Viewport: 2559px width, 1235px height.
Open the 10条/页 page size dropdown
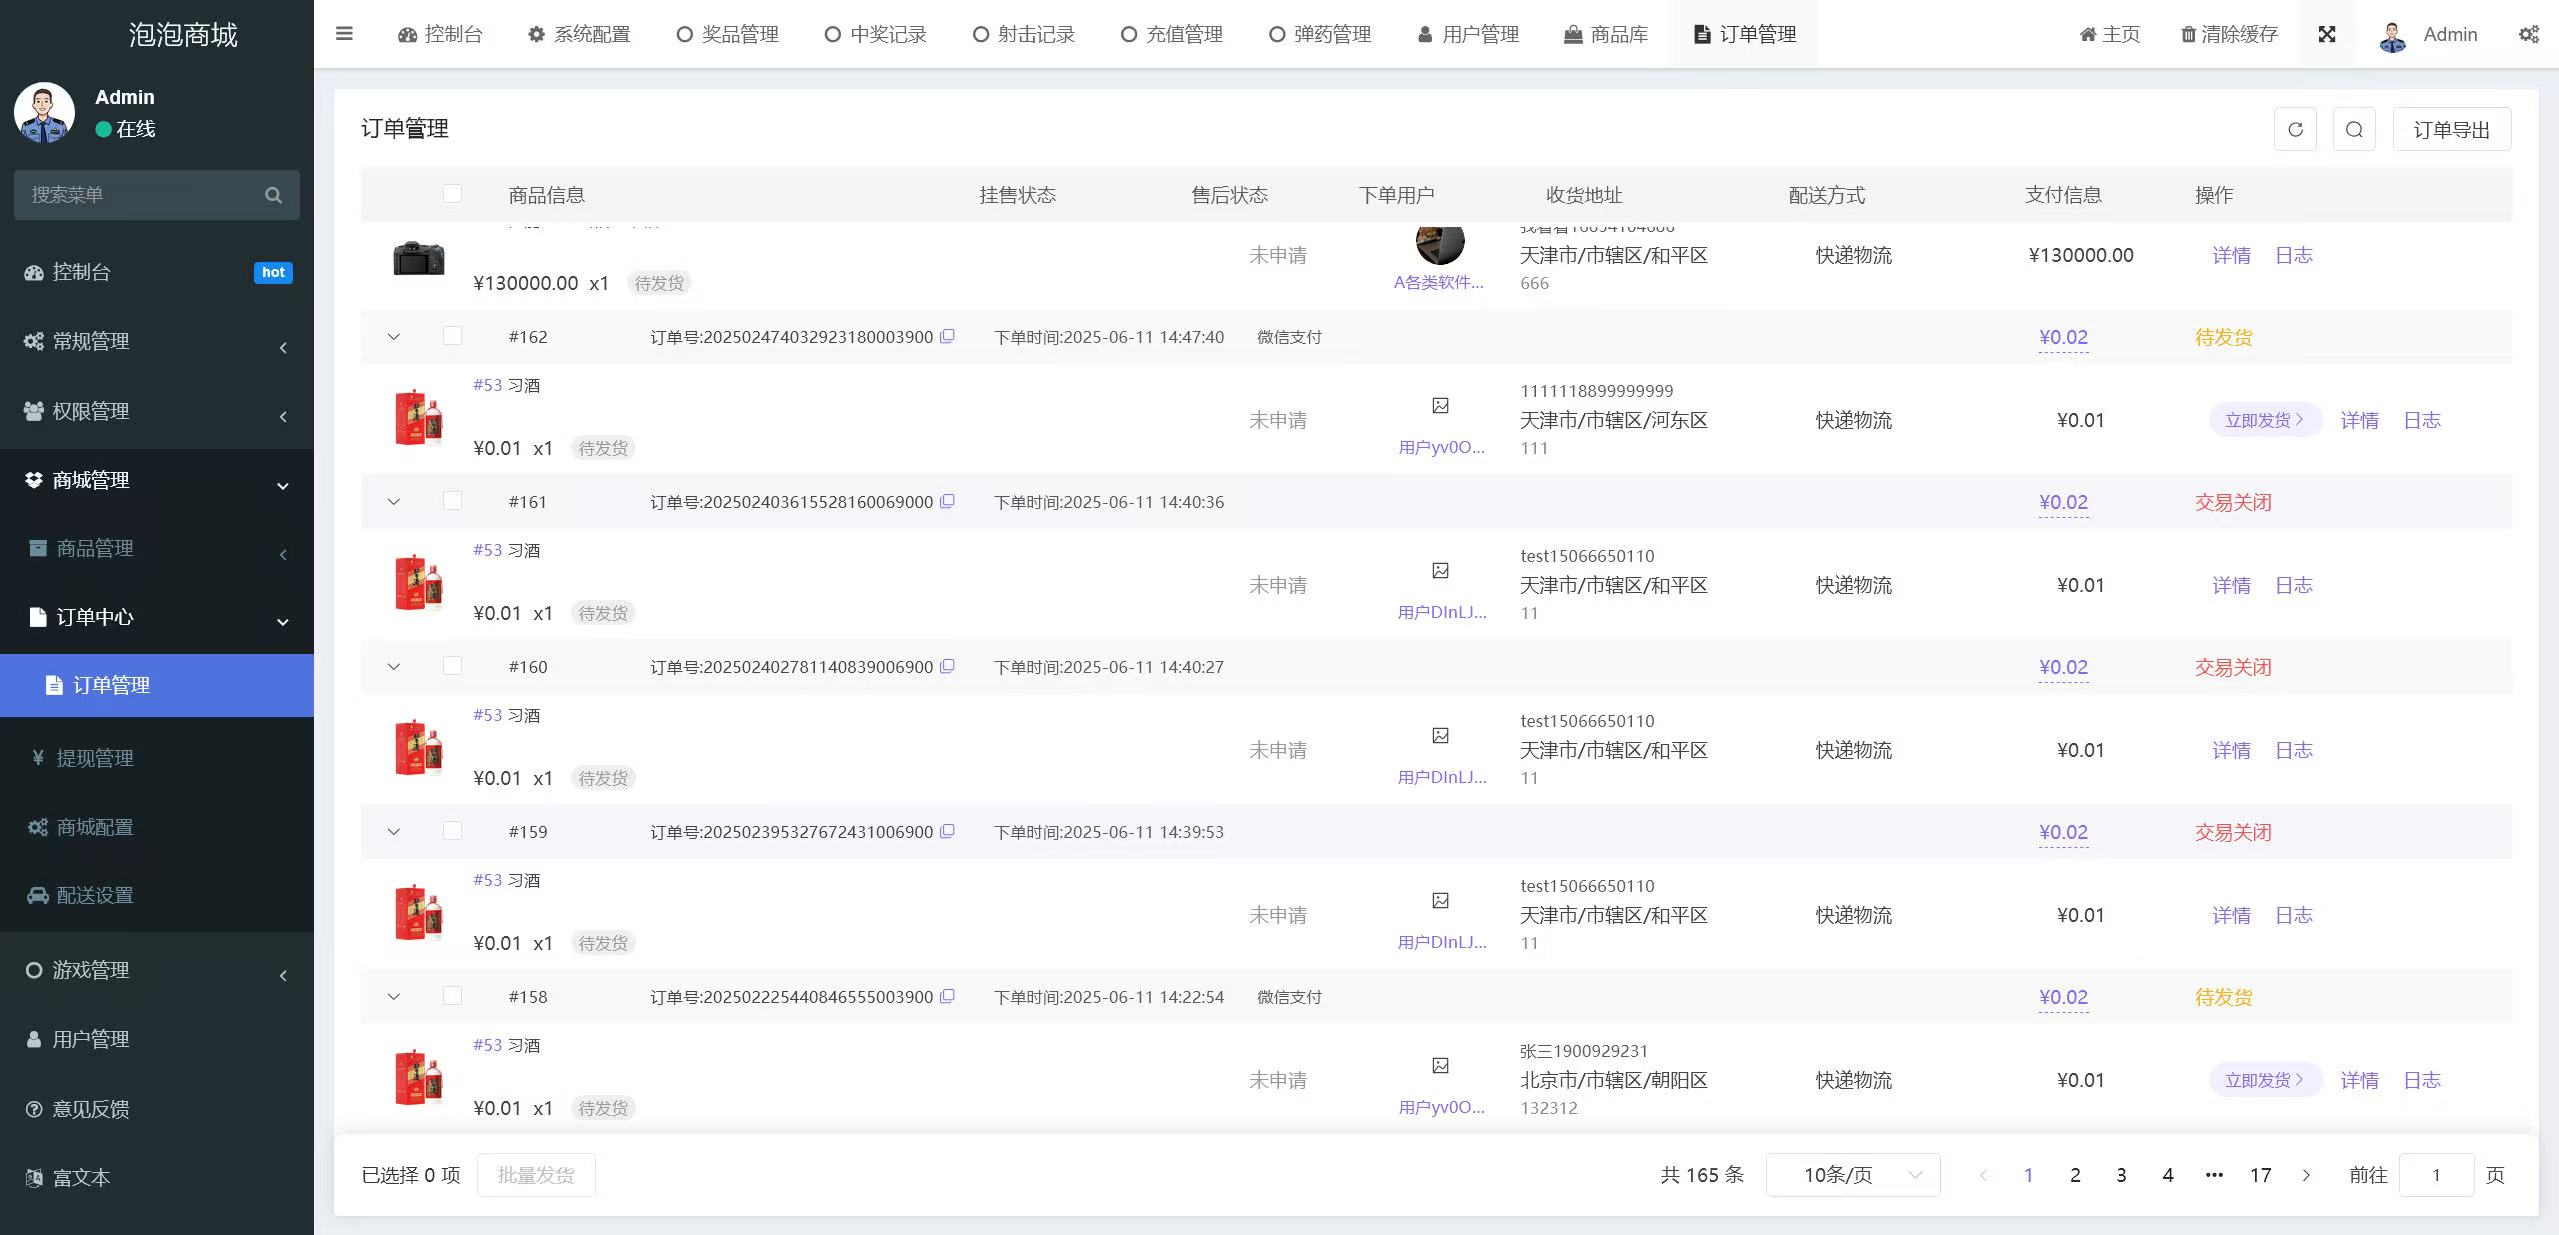(x=1852, y=1174)
